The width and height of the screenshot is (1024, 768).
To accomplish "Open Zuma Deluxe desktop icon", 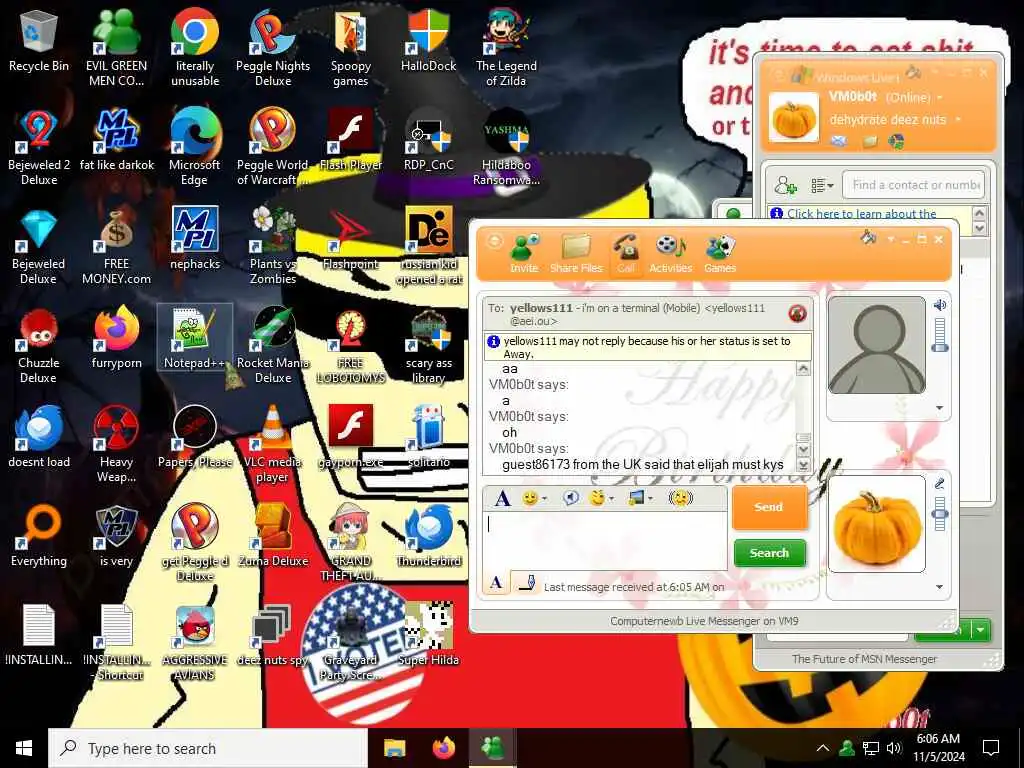I will click(272, 536).
